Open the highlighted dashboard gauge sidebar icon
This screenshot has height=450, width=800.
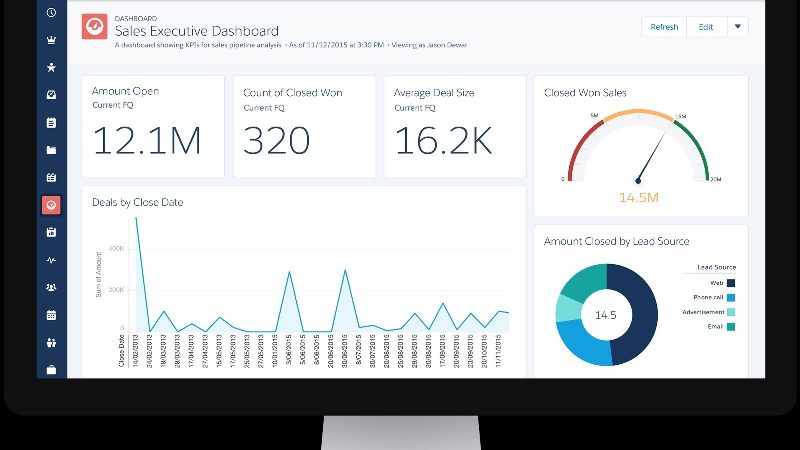tap(51, 205)
